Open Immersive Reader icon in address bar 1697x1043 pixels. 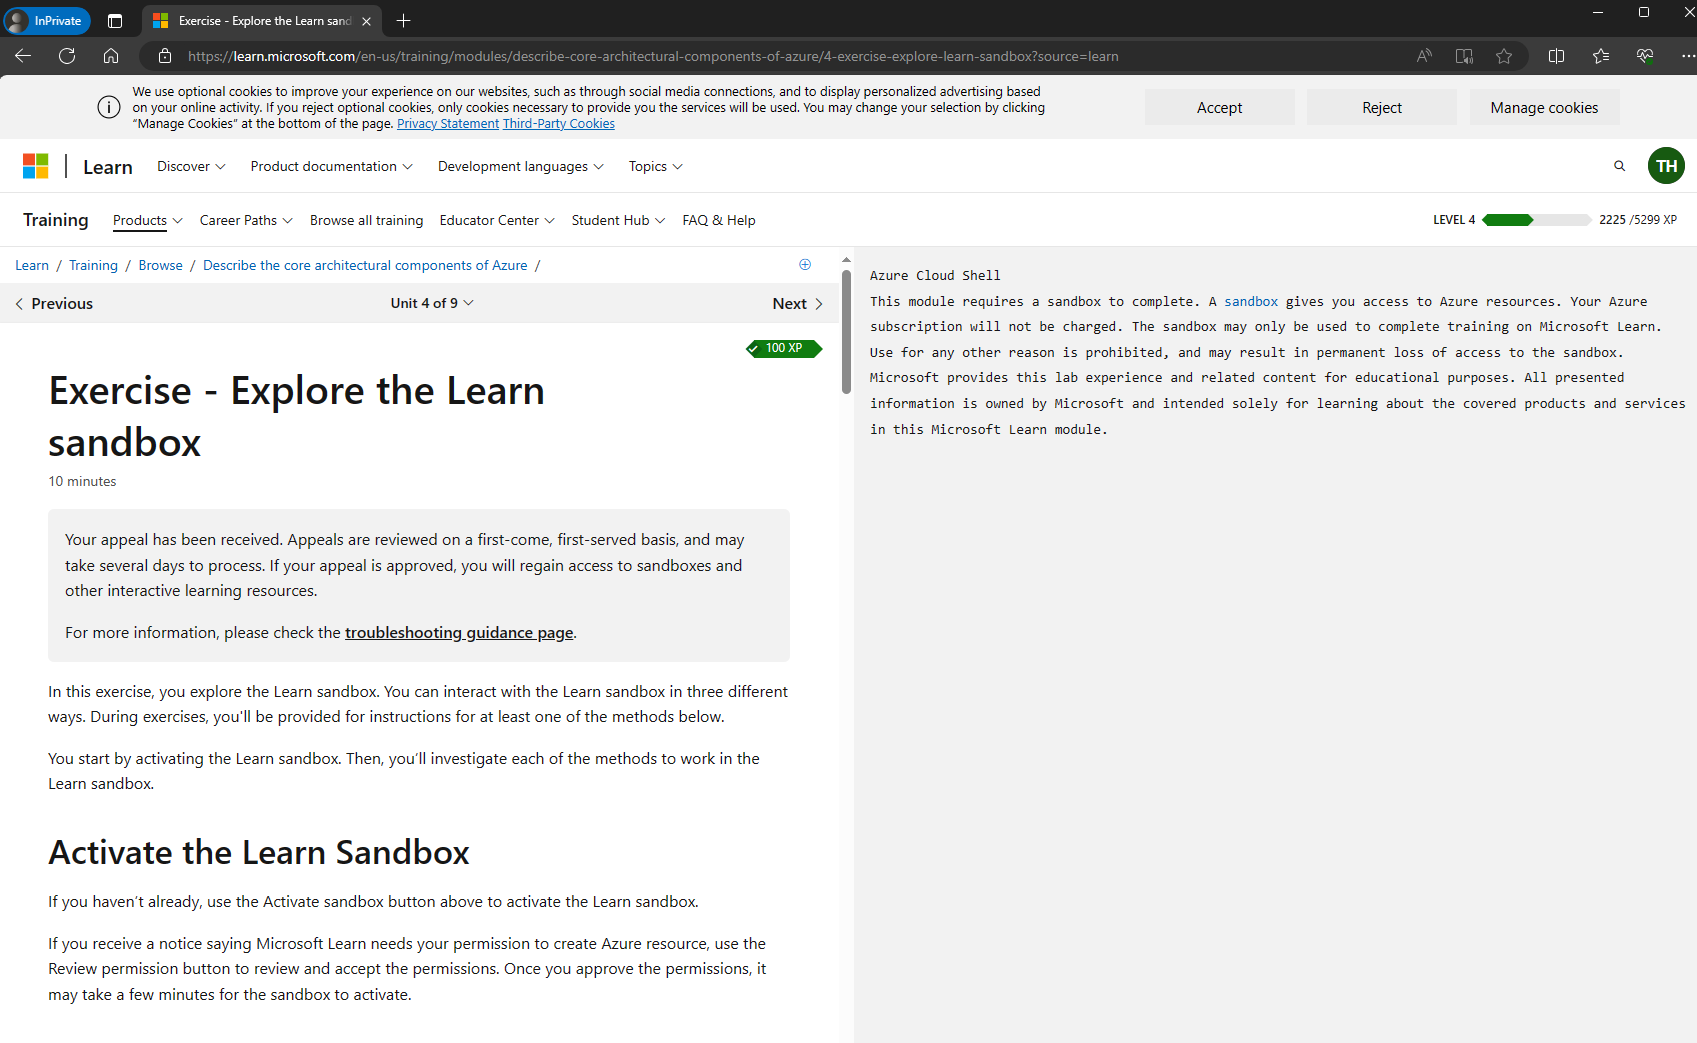click(x=1464, y=56)
